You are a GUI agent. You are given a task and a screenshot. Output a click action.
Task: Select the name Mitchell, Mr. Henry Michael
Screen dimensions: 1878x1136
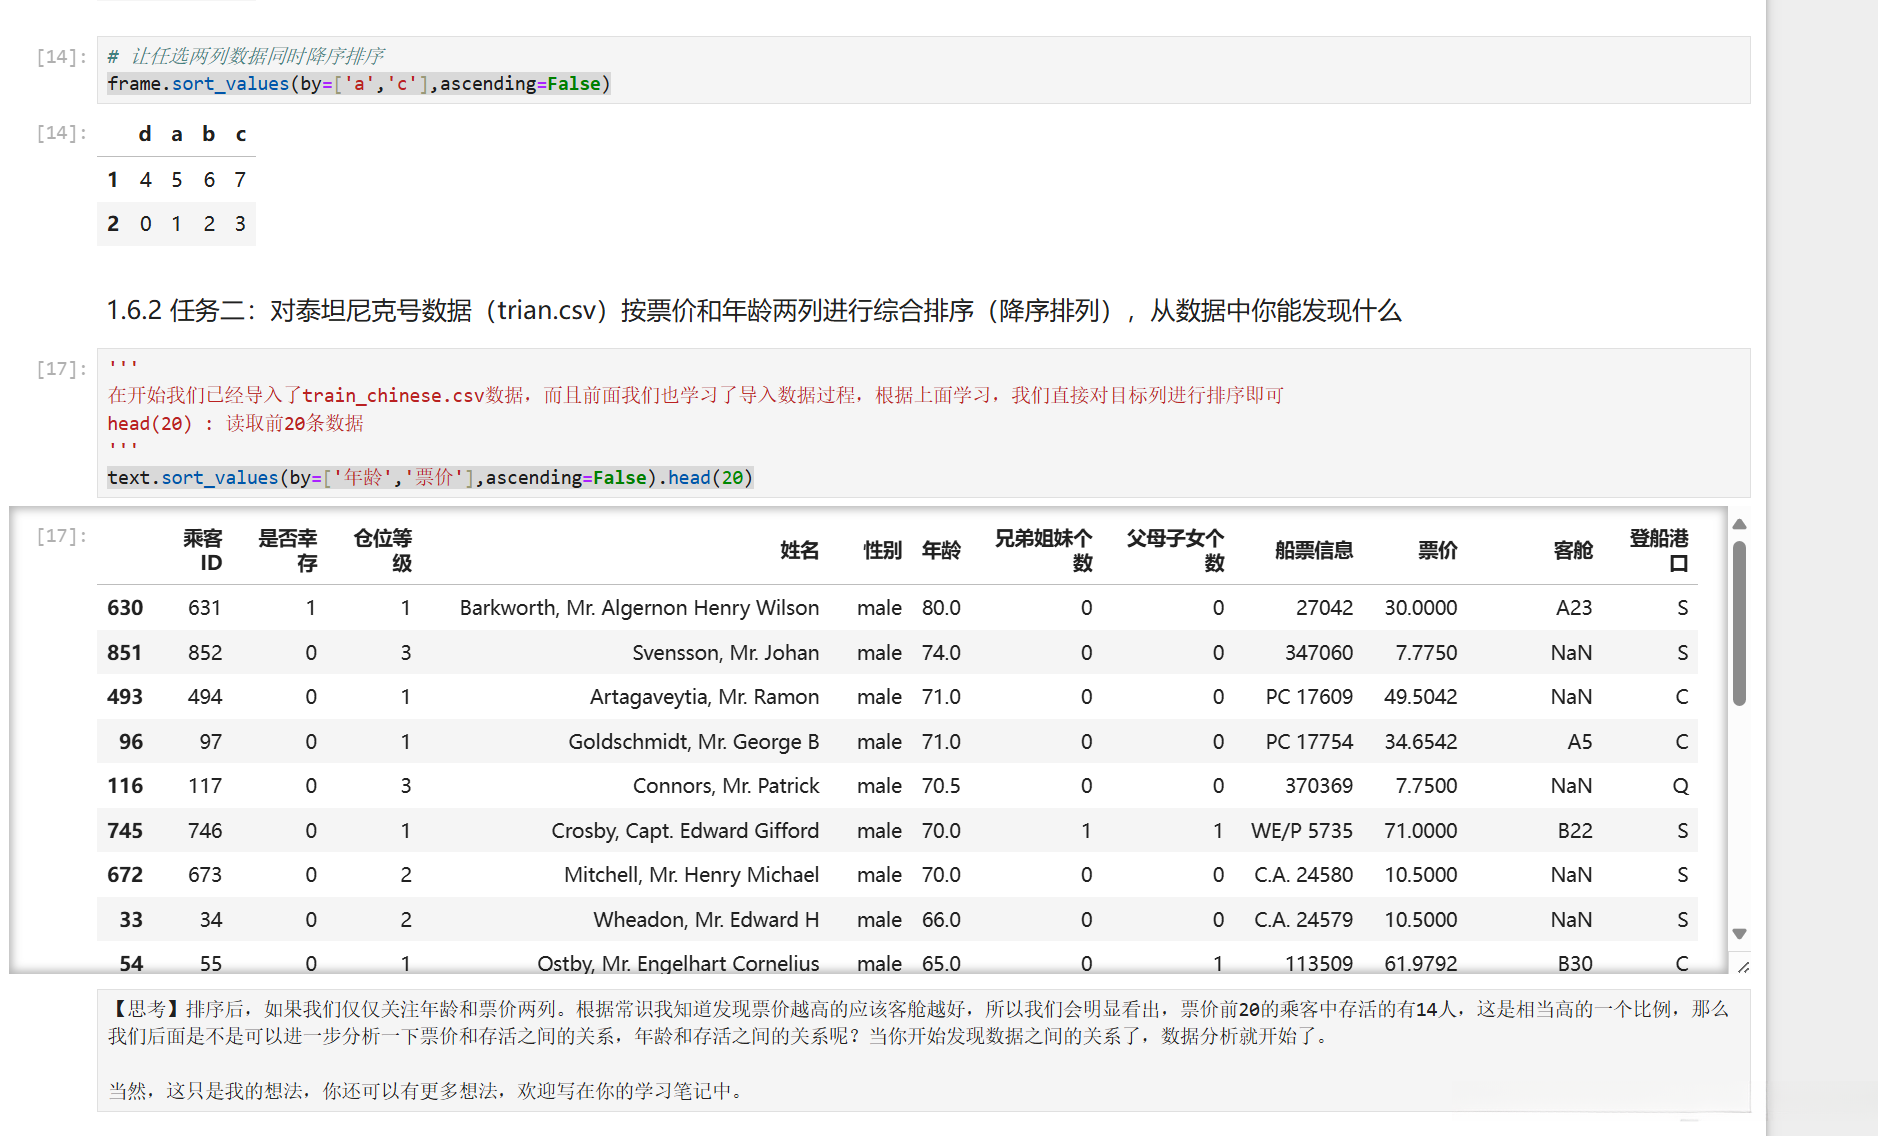tap(691, 875)
